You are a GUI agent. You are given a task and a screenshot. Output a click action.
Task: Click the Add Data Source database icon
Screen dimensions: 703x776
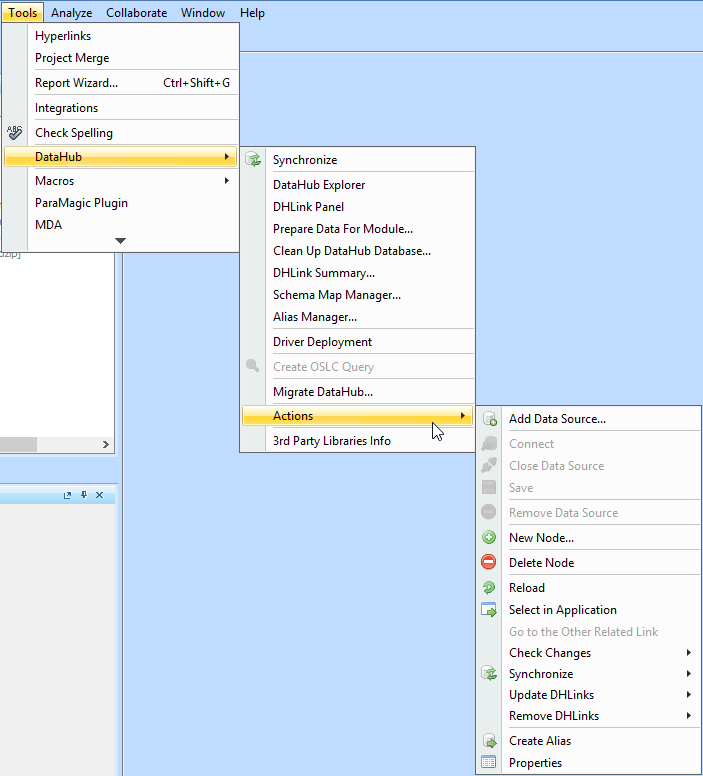[x=489, y=419]
